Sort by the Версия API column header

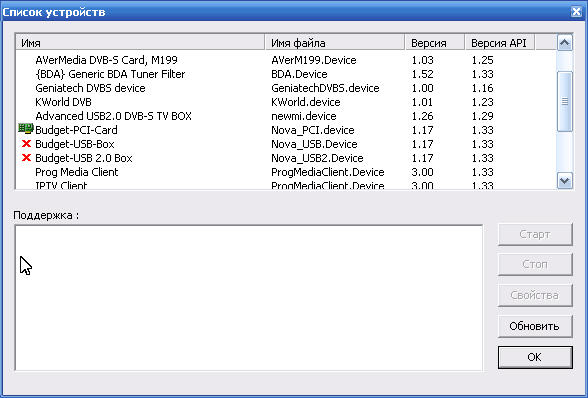[x=500, y=43]
